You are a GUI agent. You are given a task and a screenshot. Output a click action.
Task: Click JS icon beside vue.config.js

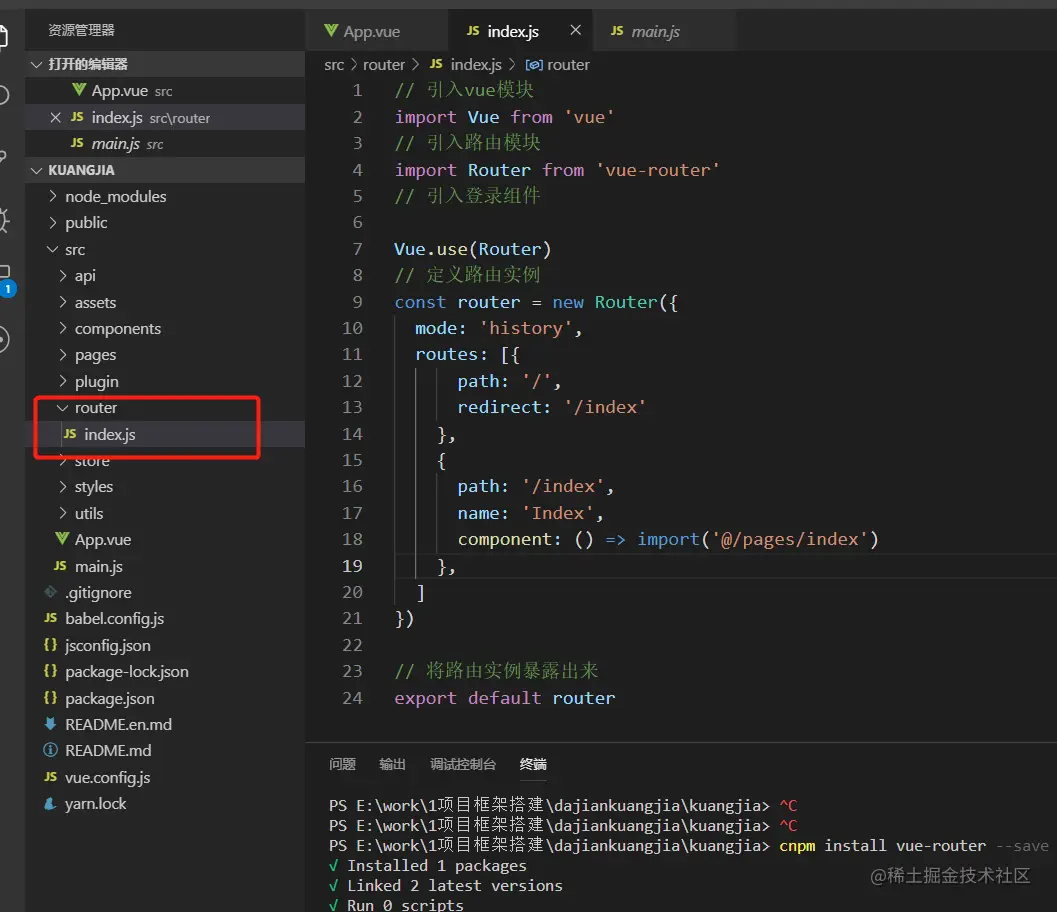point(51,777)
